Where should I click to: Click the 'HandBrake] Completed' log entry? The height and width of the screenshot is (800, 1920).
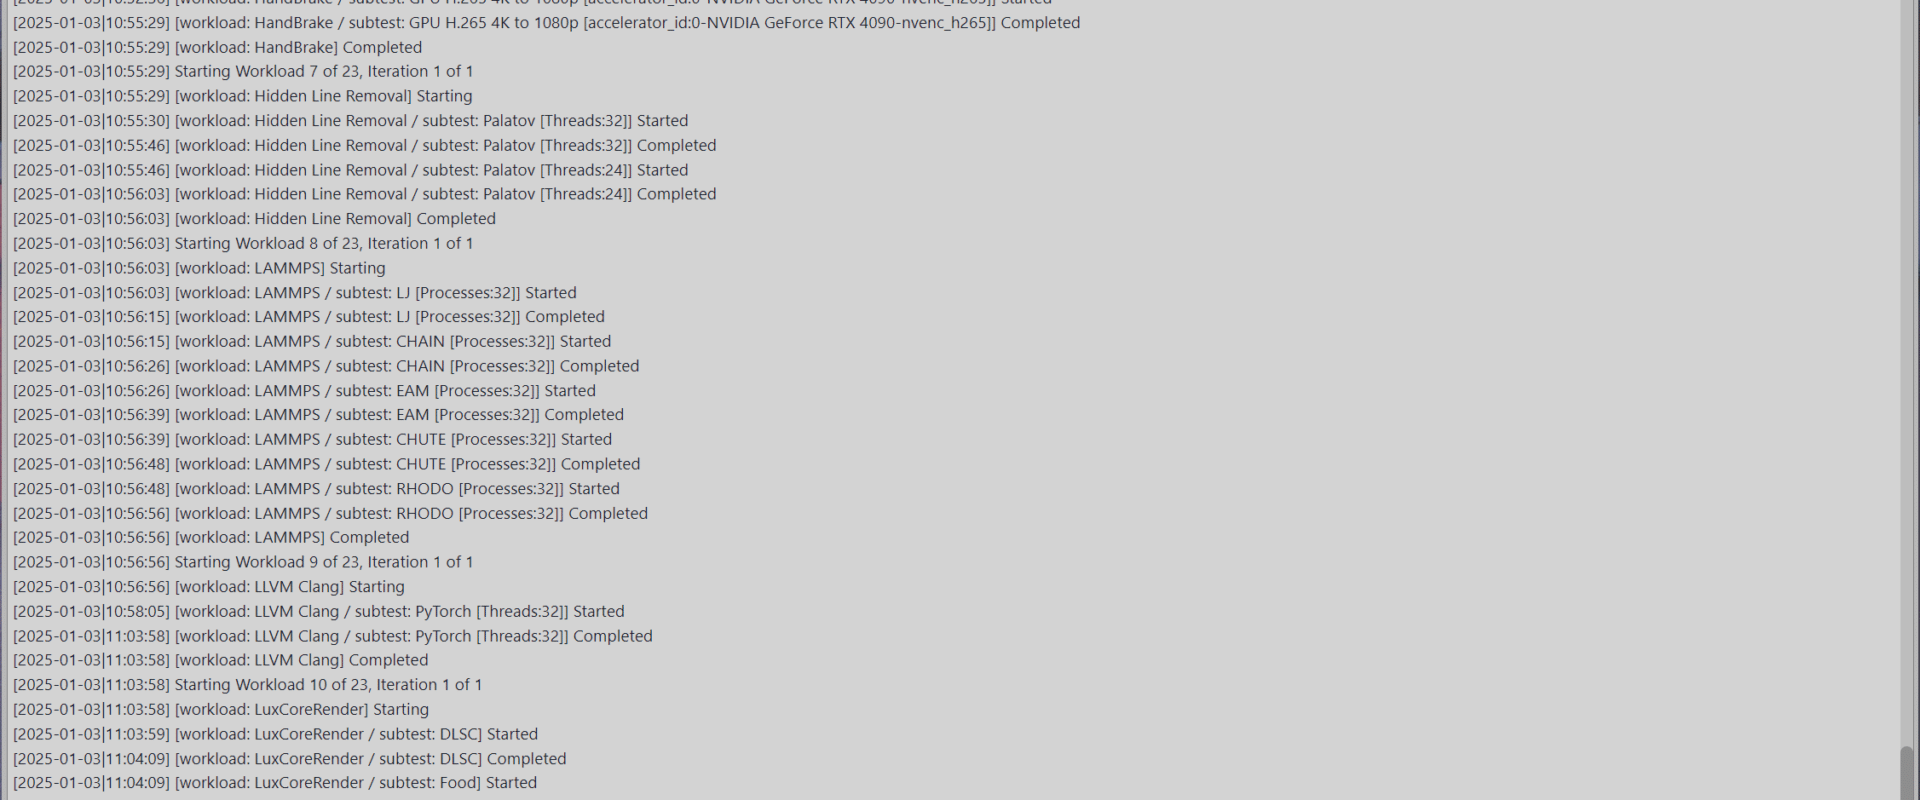(x=217, y=48)
